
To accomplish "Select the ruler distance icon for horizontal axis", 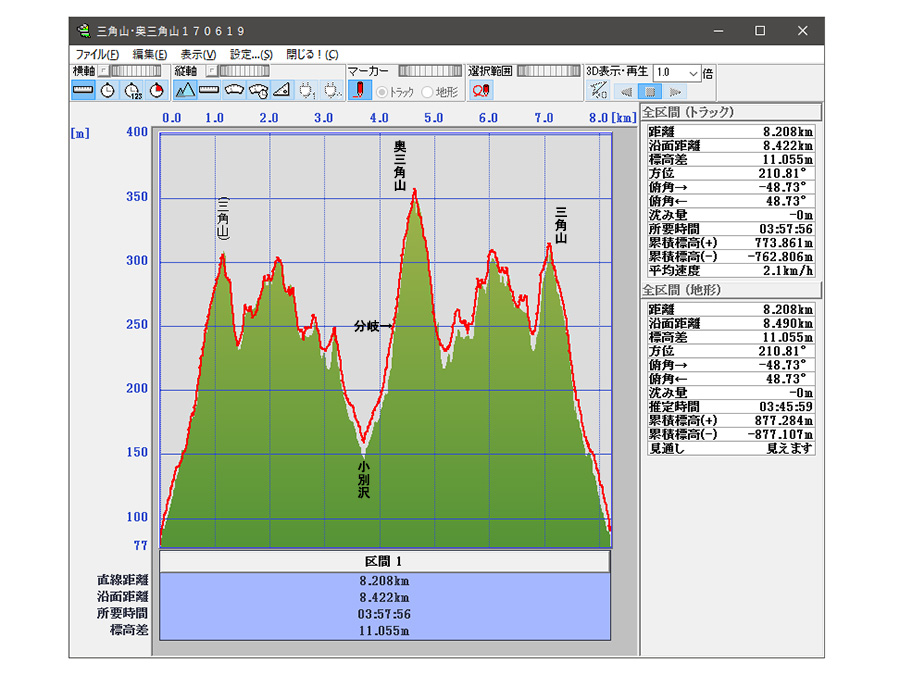I will click(83, 91).
